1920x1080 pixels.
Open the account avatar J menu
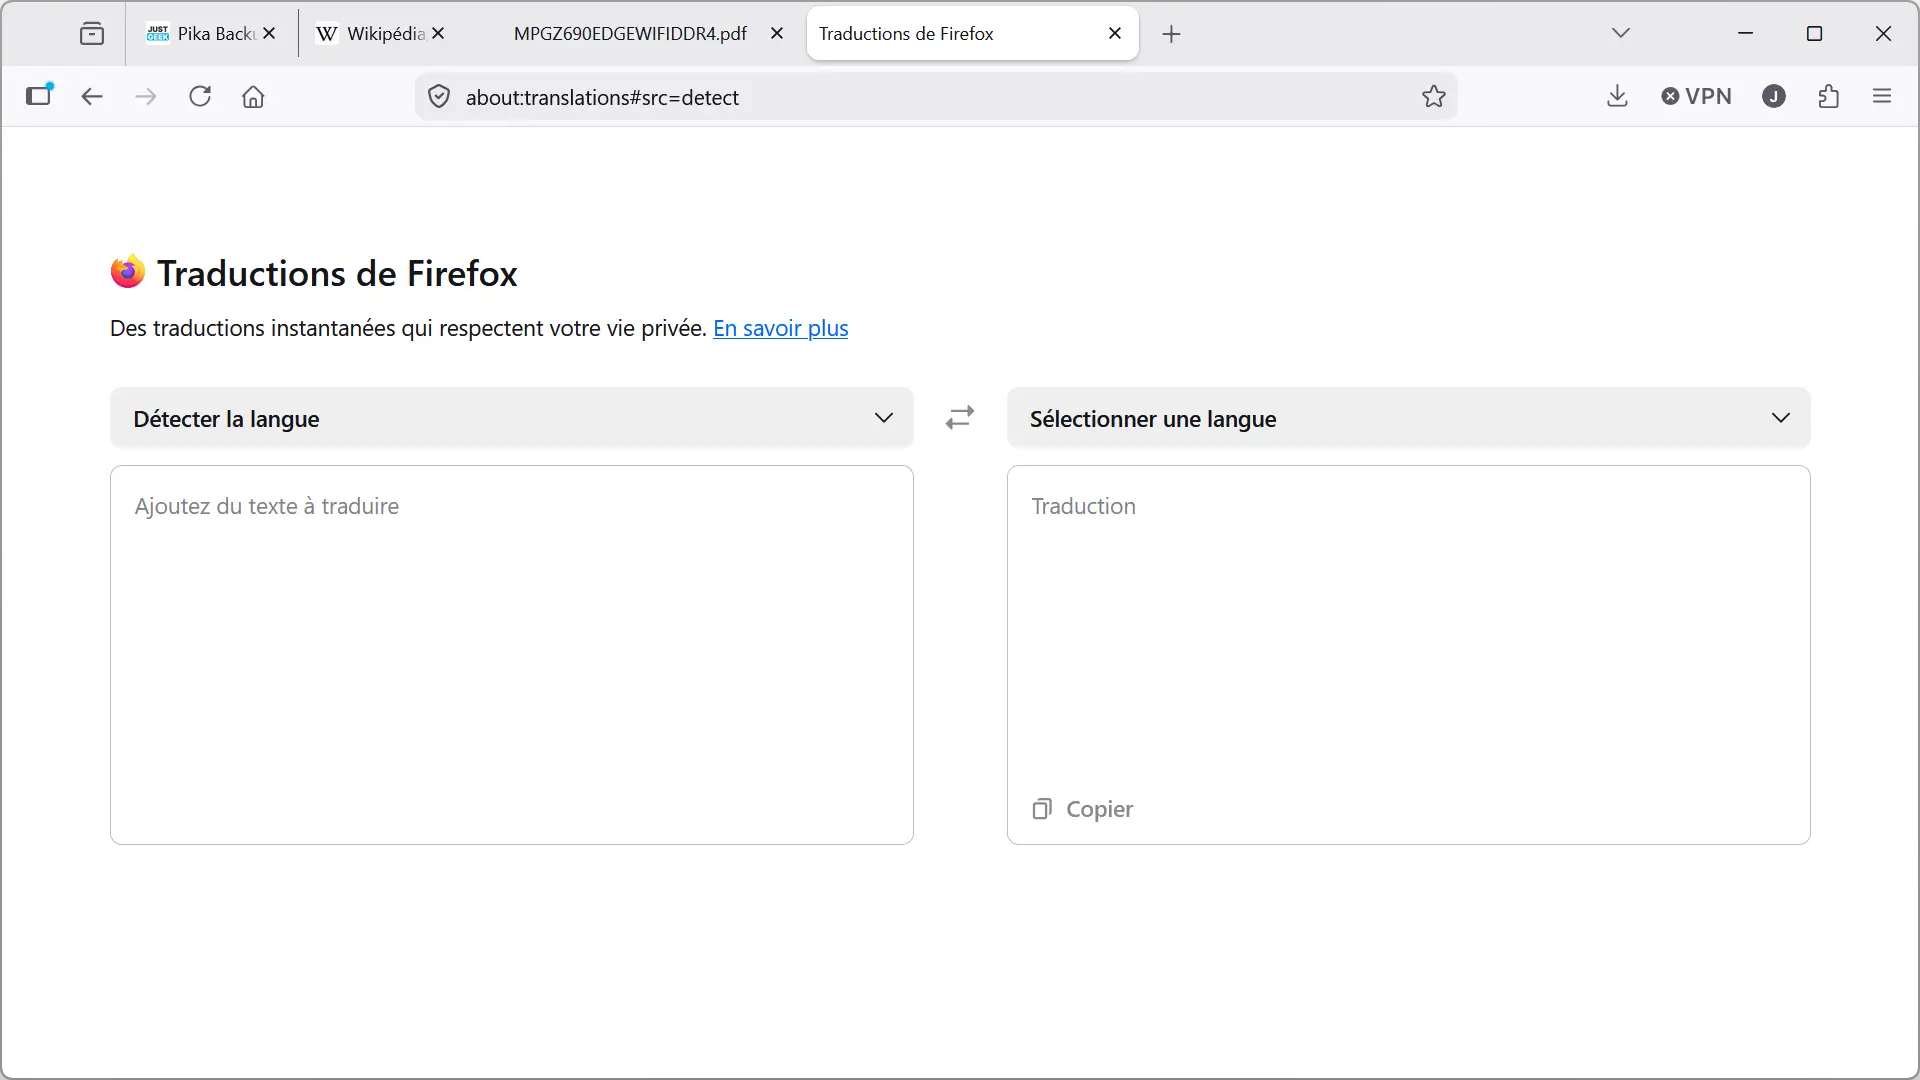click(x=1774, y=96)
